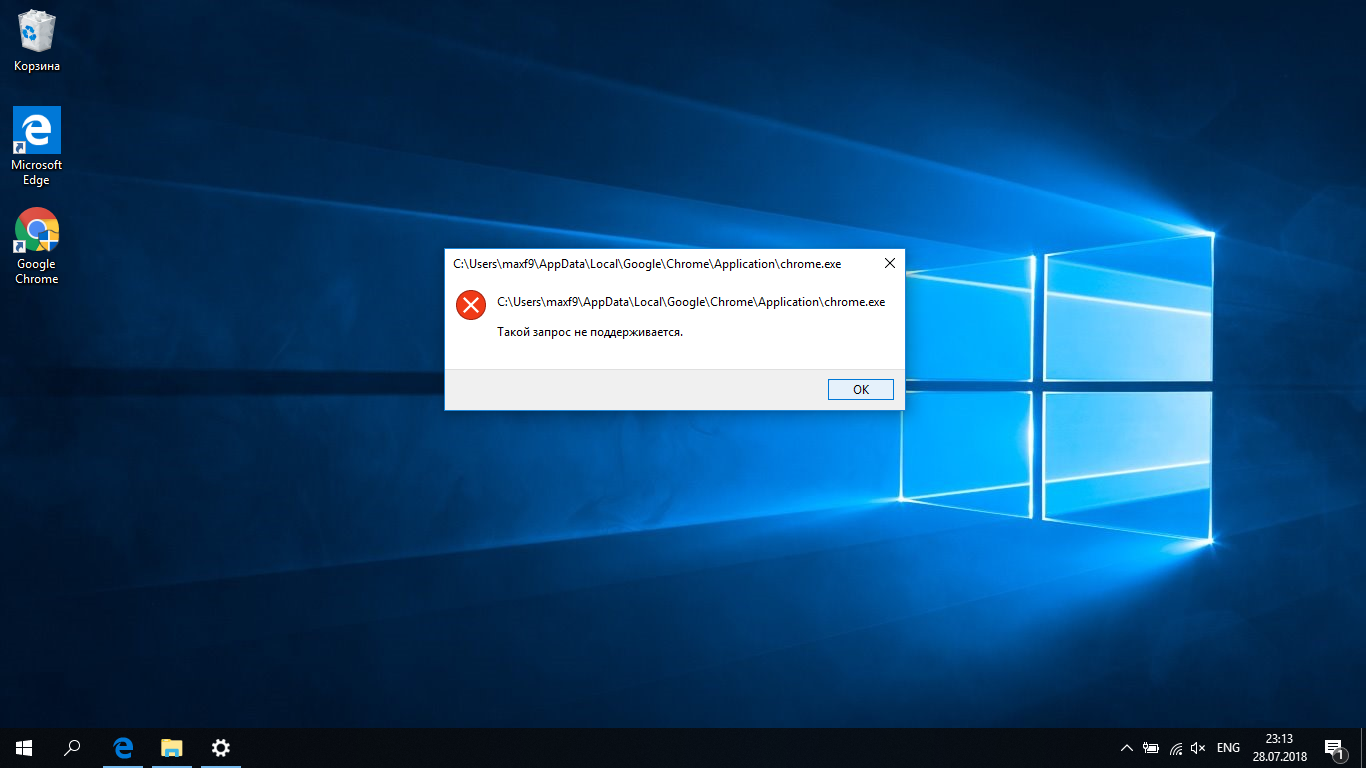Close the chrome.exe error dialog
Viewport: 1366px width, 768px height.
[889, 264]
